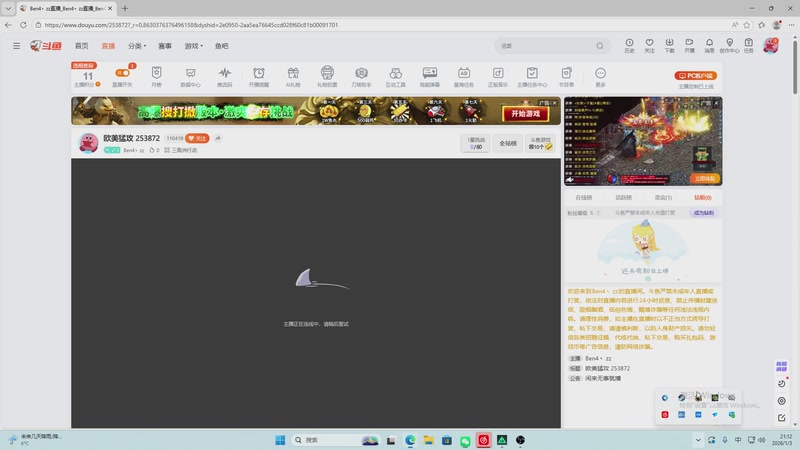Open the 创作中心 icon

tap(730, 45)
